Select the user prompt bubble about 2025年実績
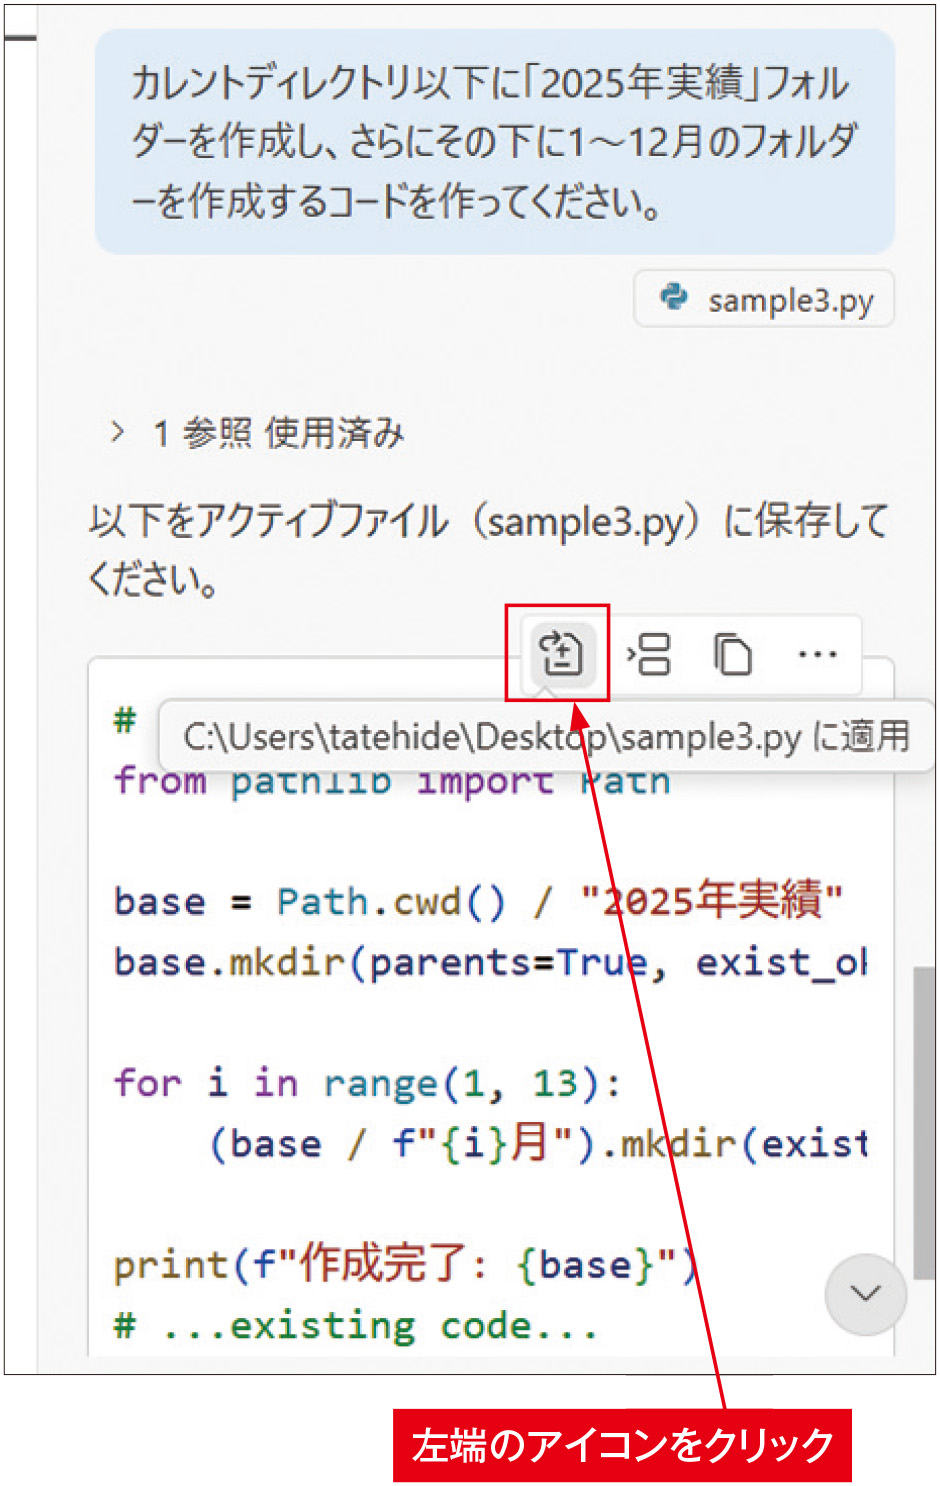This screenshot has width=940, height=1486. click(x=494, y=141)
